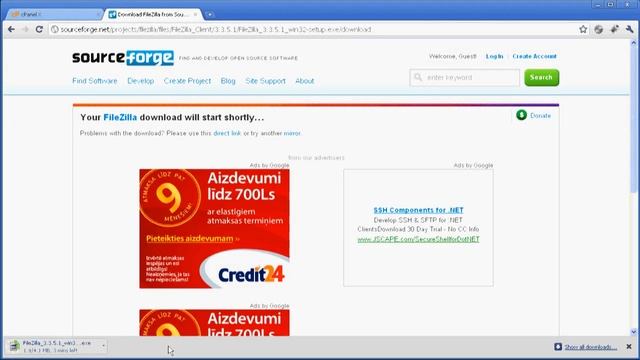This screenshot has height=360, width=640.
Task: Go back with the browser back arrow
Action: pyautogui.click(x=11, y=29)
